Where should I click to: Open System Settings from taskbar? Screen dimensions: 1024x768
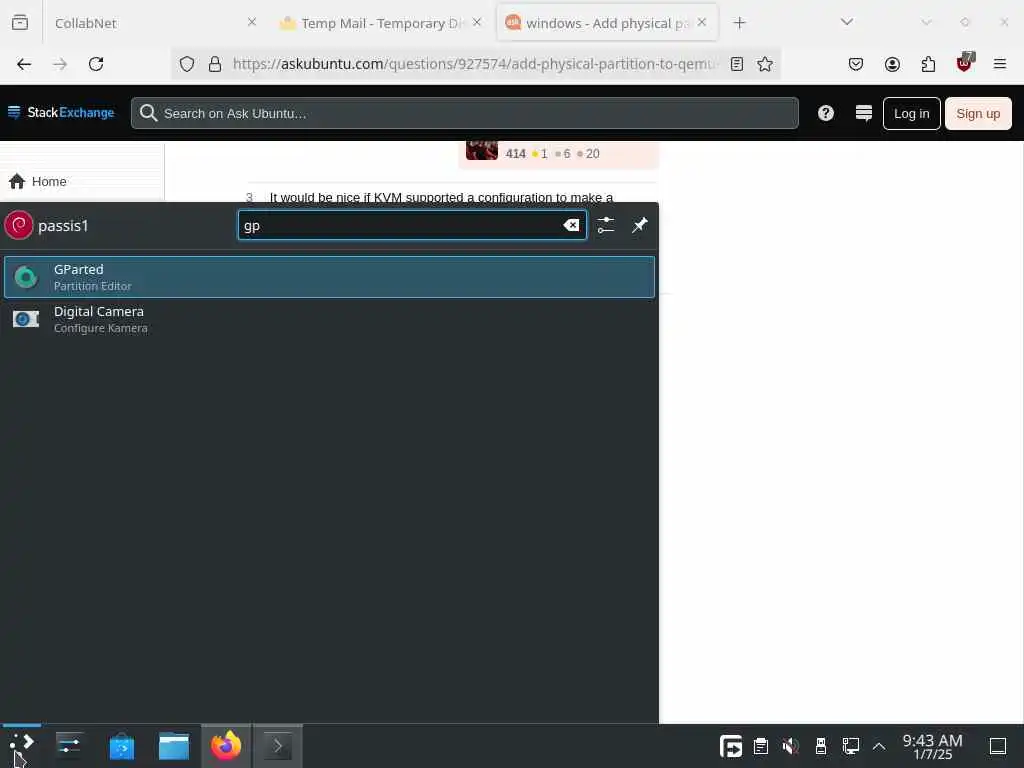click(69, 746)
